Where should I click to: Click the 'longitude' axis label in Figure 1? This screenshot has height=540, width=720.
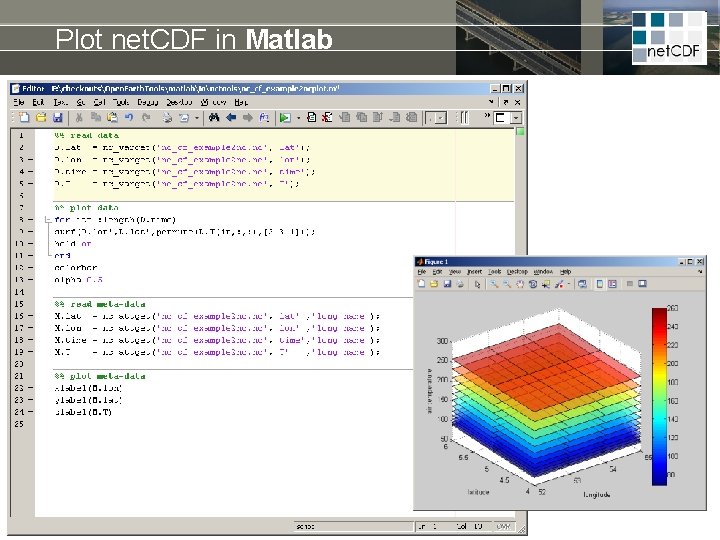[596, 495]
